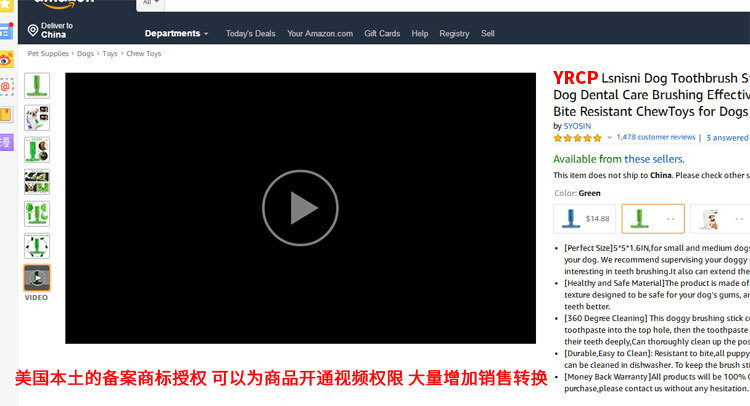Image resolution: width=750 pixels, height=406 pixels.
Task: Select the third thumbnail with dog face
Action: 37,150
